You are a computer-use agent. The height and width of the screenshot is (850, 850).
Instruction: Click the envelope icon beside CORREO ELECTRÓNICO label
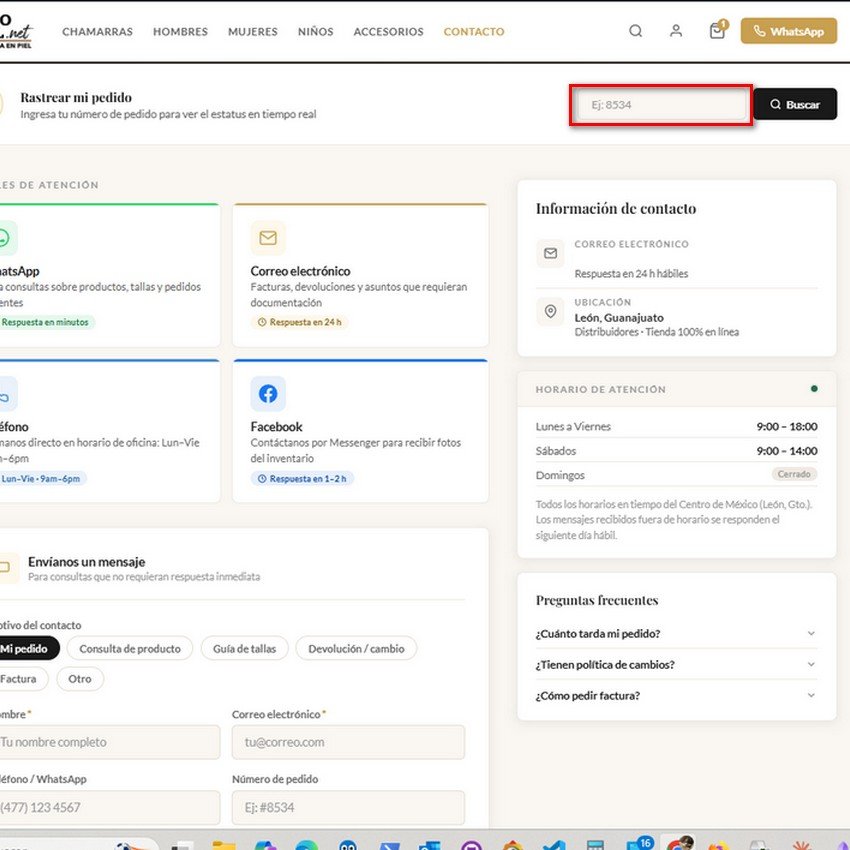tap(550, 253)
